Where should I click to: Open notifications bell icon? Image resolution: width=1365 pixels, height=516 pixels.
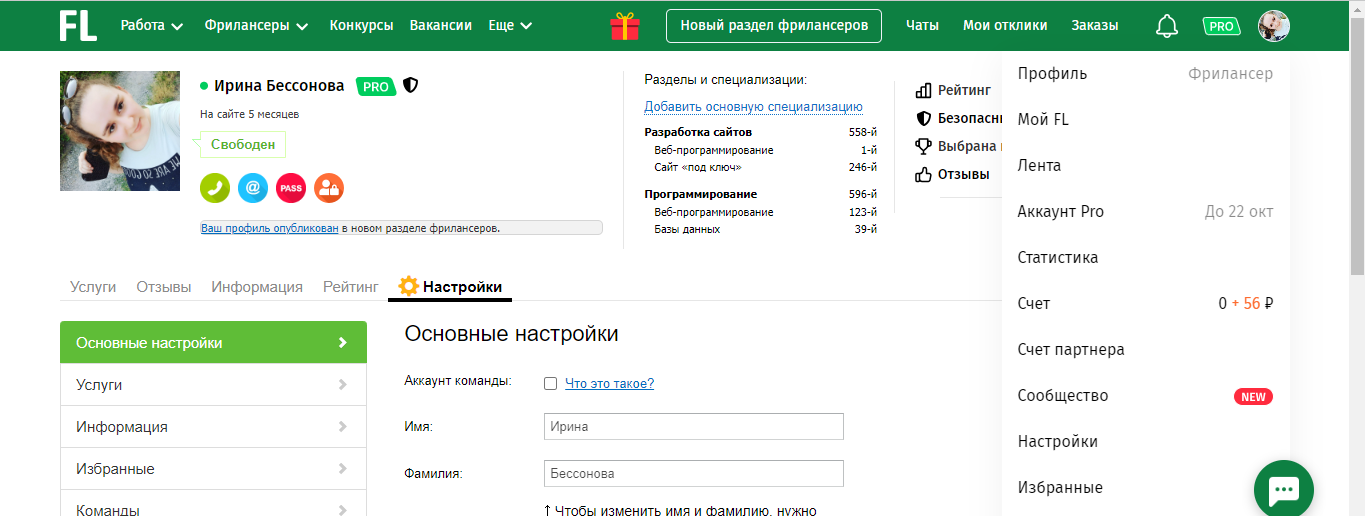coord(1166,26)
